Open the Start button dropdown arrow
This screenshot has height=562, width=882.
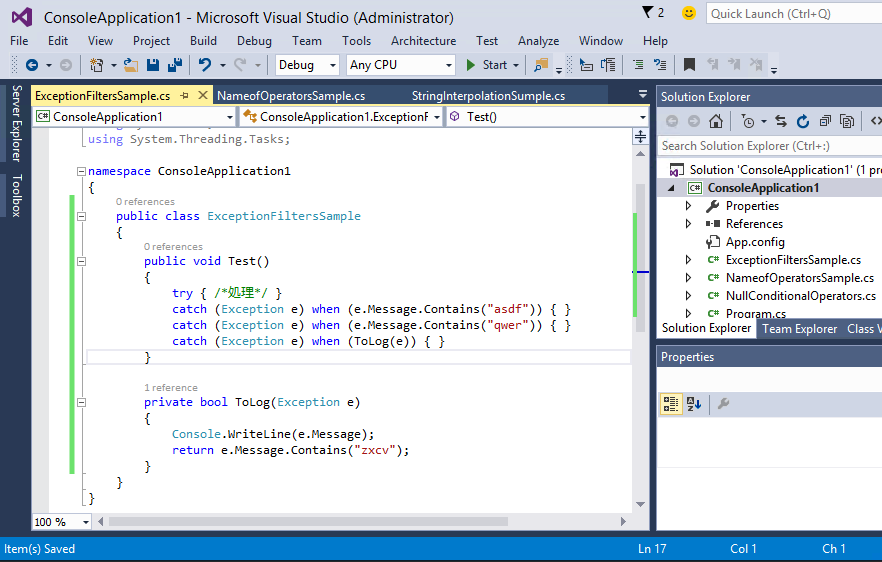point(516,65)
